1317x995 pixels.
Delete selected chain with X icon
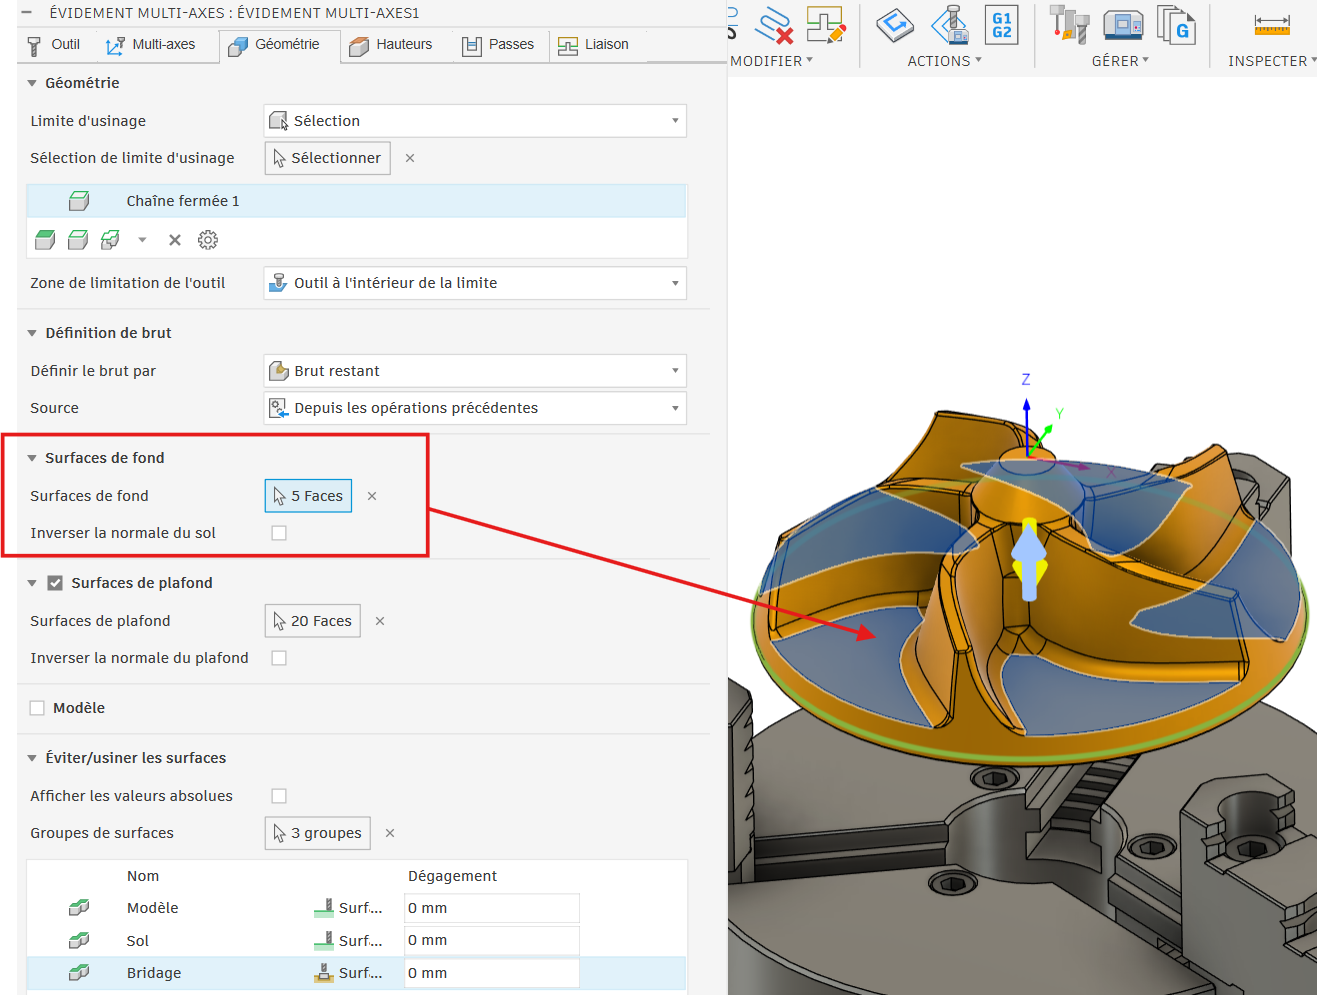[175, 240]
